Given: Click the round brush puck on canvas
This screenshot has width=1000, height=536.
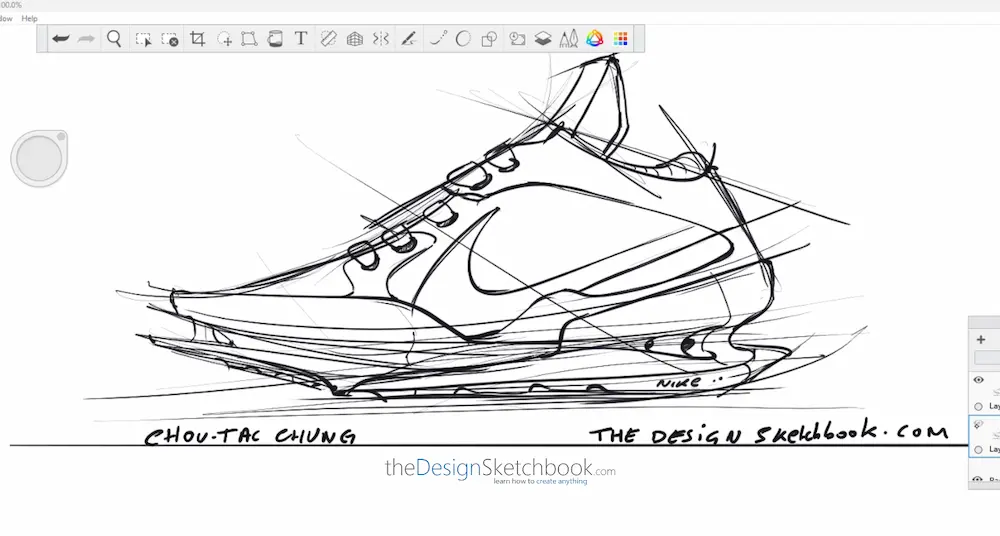Looking at the screenshot, I should point(39,158).
